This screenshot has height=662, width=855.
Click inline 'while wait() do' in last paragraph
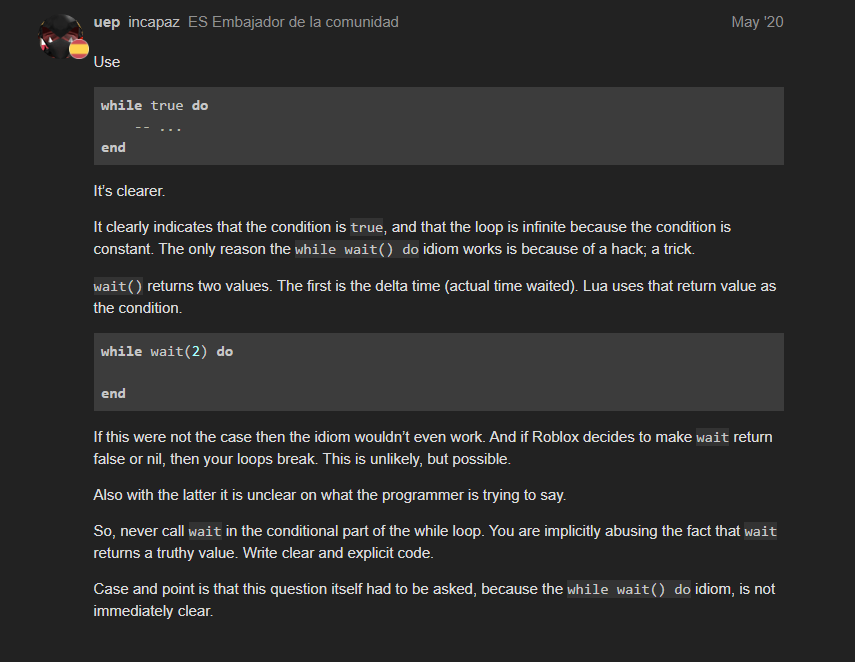pyautogui.click(x=629, y=590)
